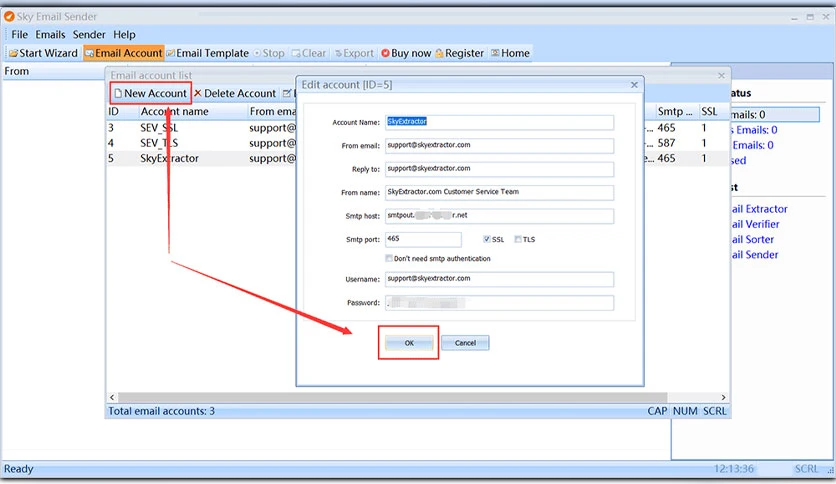Click the Home toolbar button
This screenshot has height=484, width=836.
[x=510, y=53]
